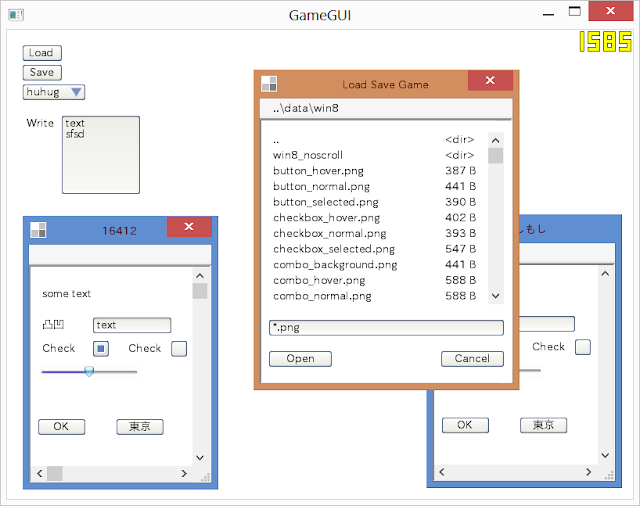The height and width of the screenshot is (506, 640).
Task: Select the '..' parent directory entry
Action: click(x=374, y=140)
